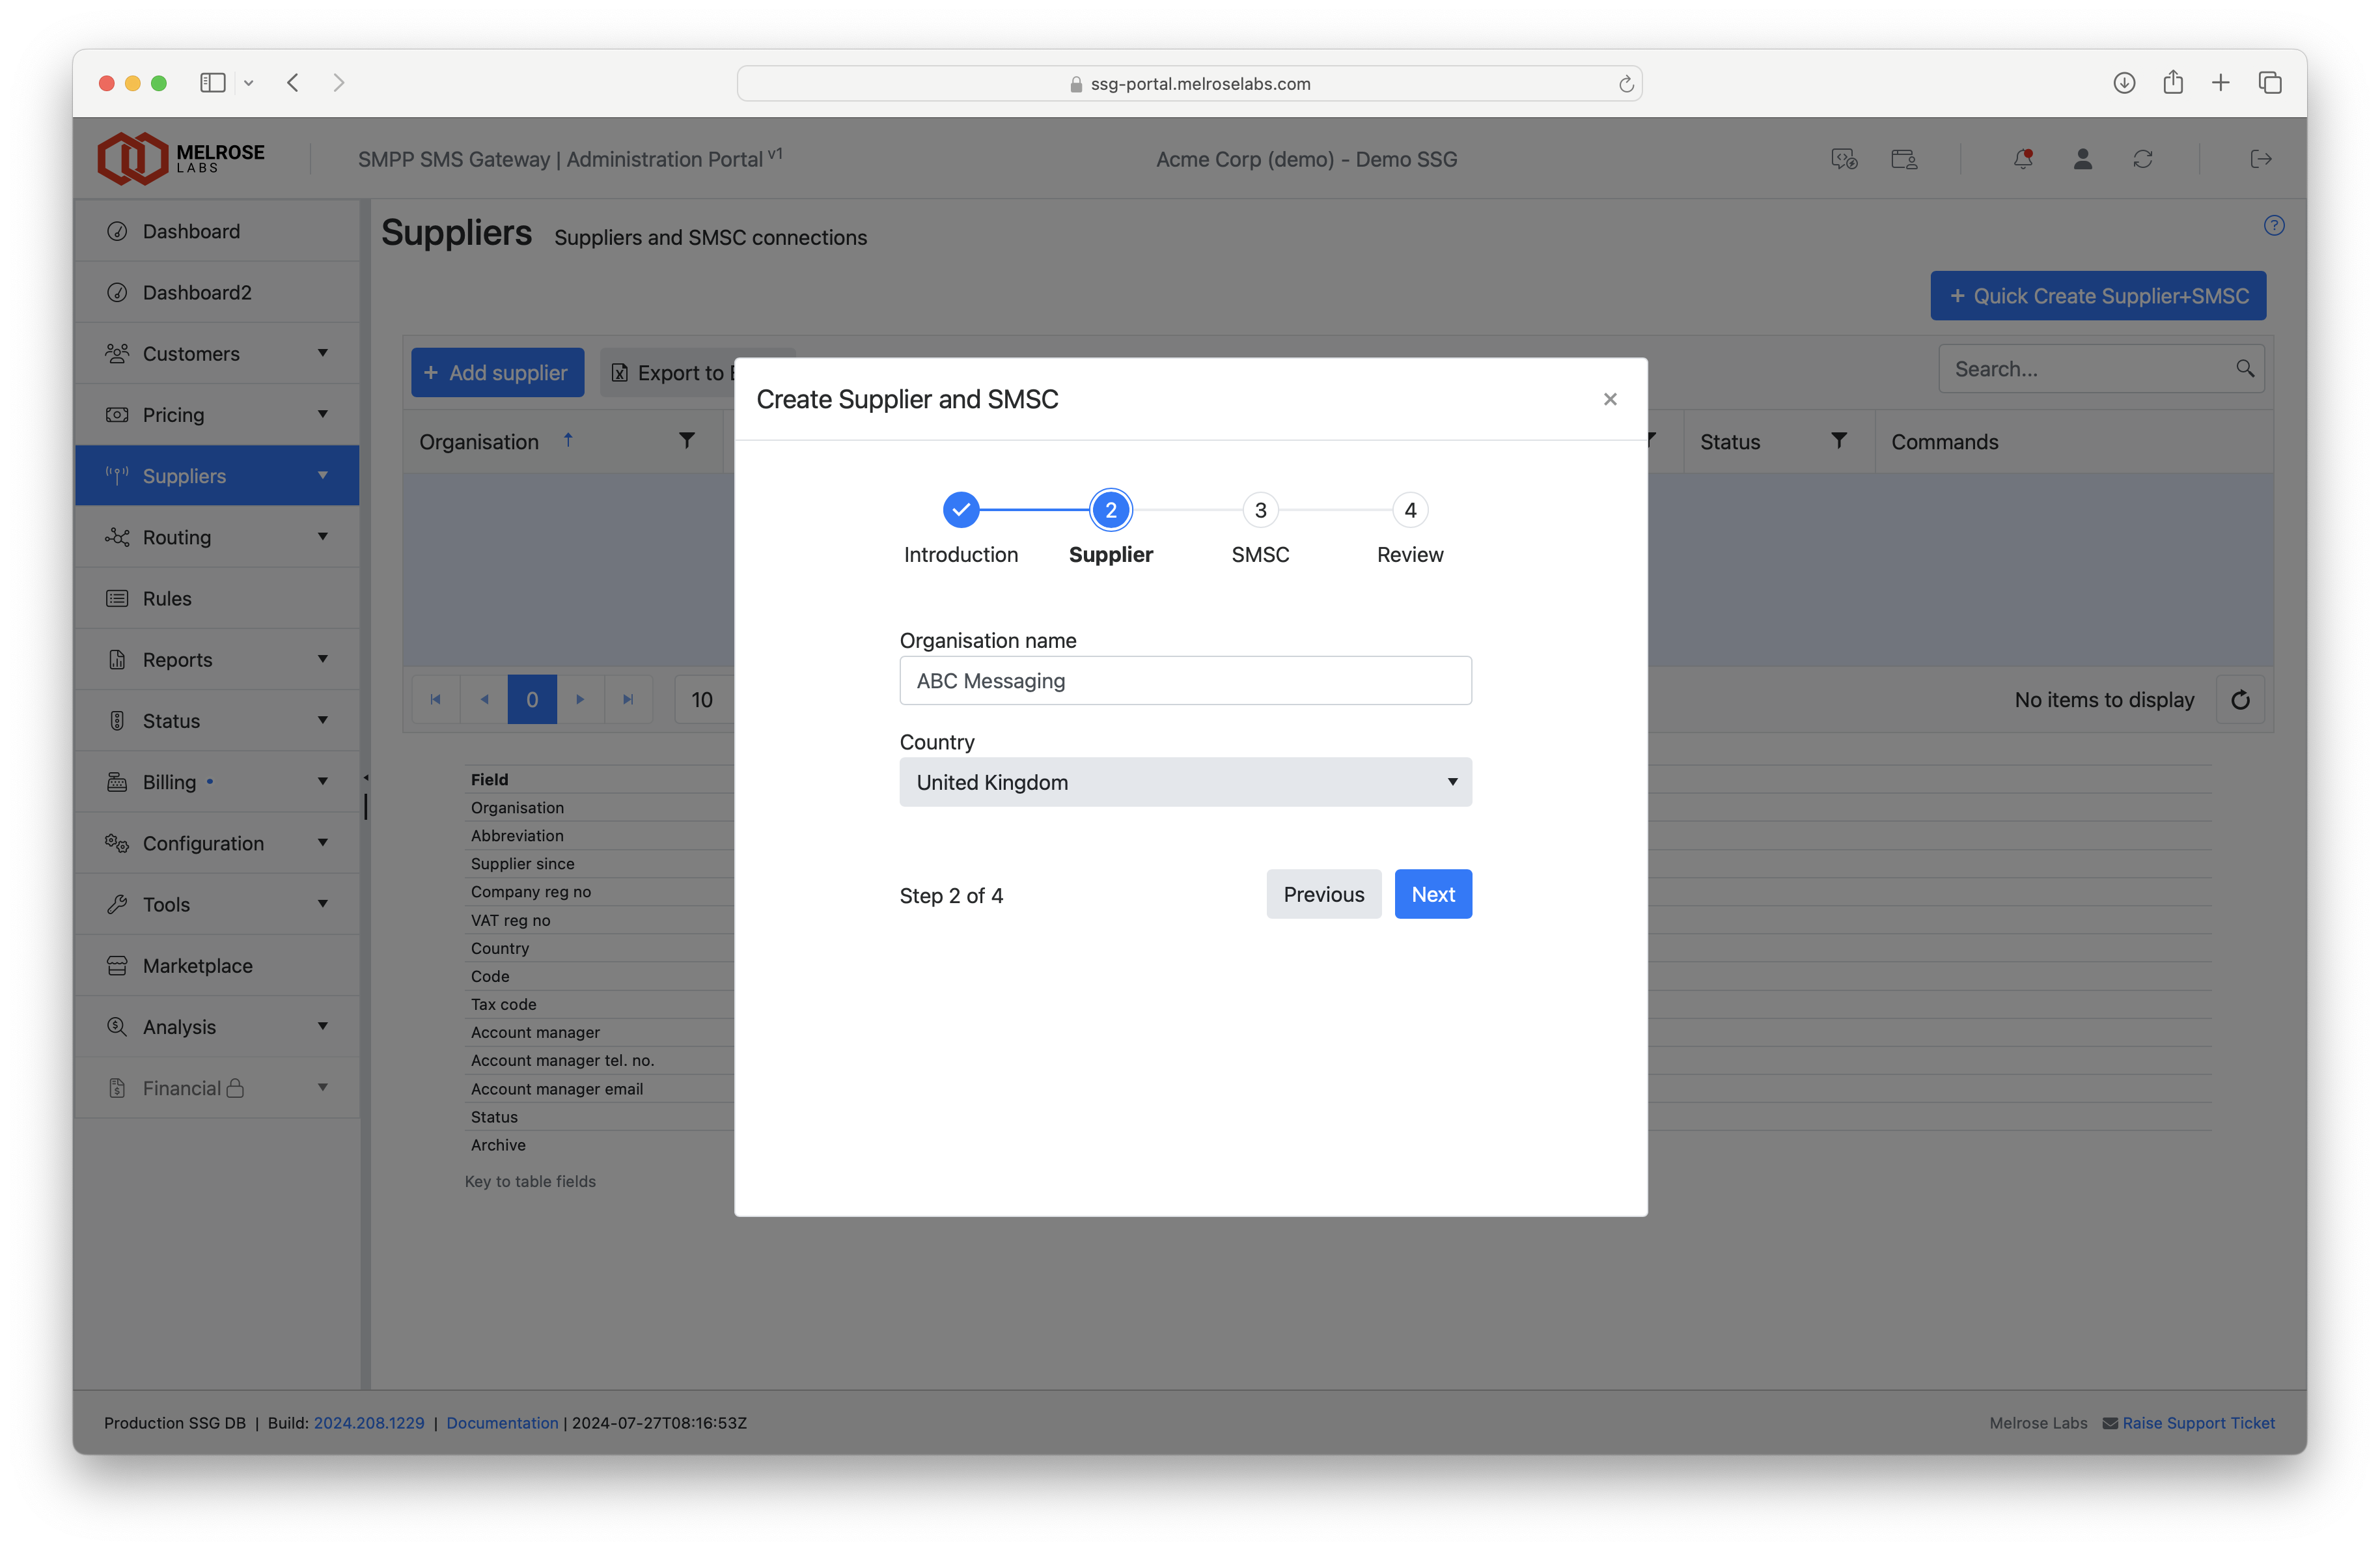Viewport: 2380px width, 1551px height.
Task: Click the SMSC step 3 tab
Action: pos(1261,509)
